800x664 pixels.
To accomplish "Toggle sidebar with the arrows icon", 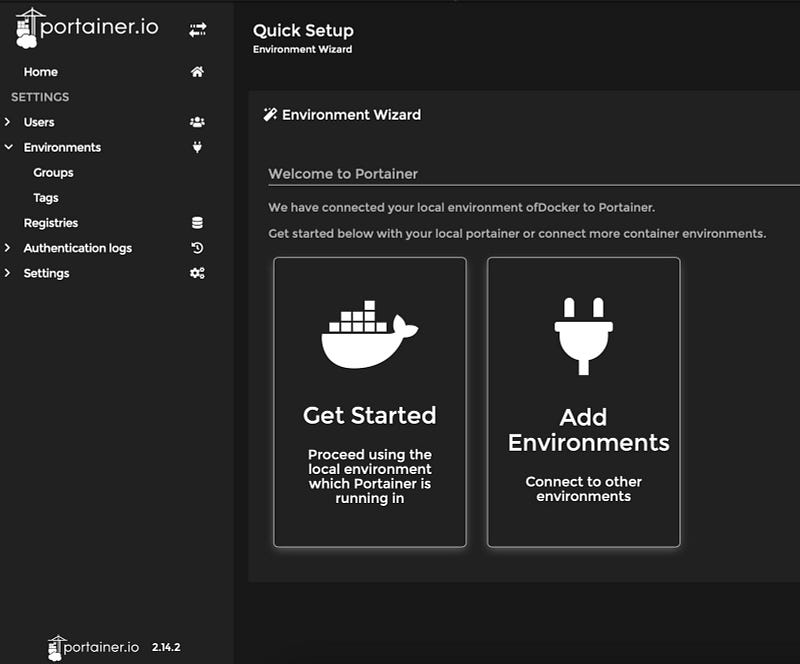I will (x=197, y=30).
